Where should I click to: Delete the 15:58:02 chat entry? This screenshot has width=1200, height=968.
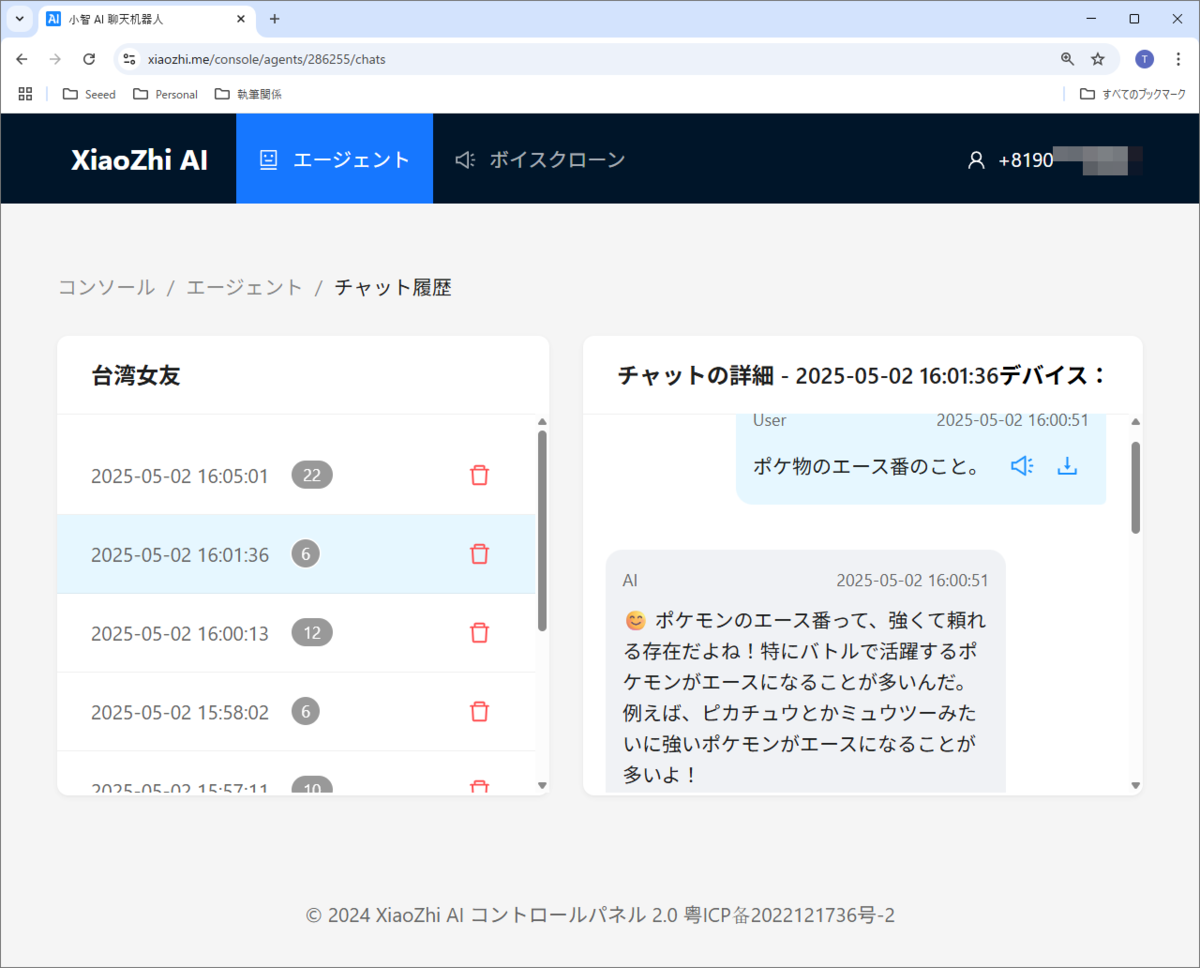(480, 711)
